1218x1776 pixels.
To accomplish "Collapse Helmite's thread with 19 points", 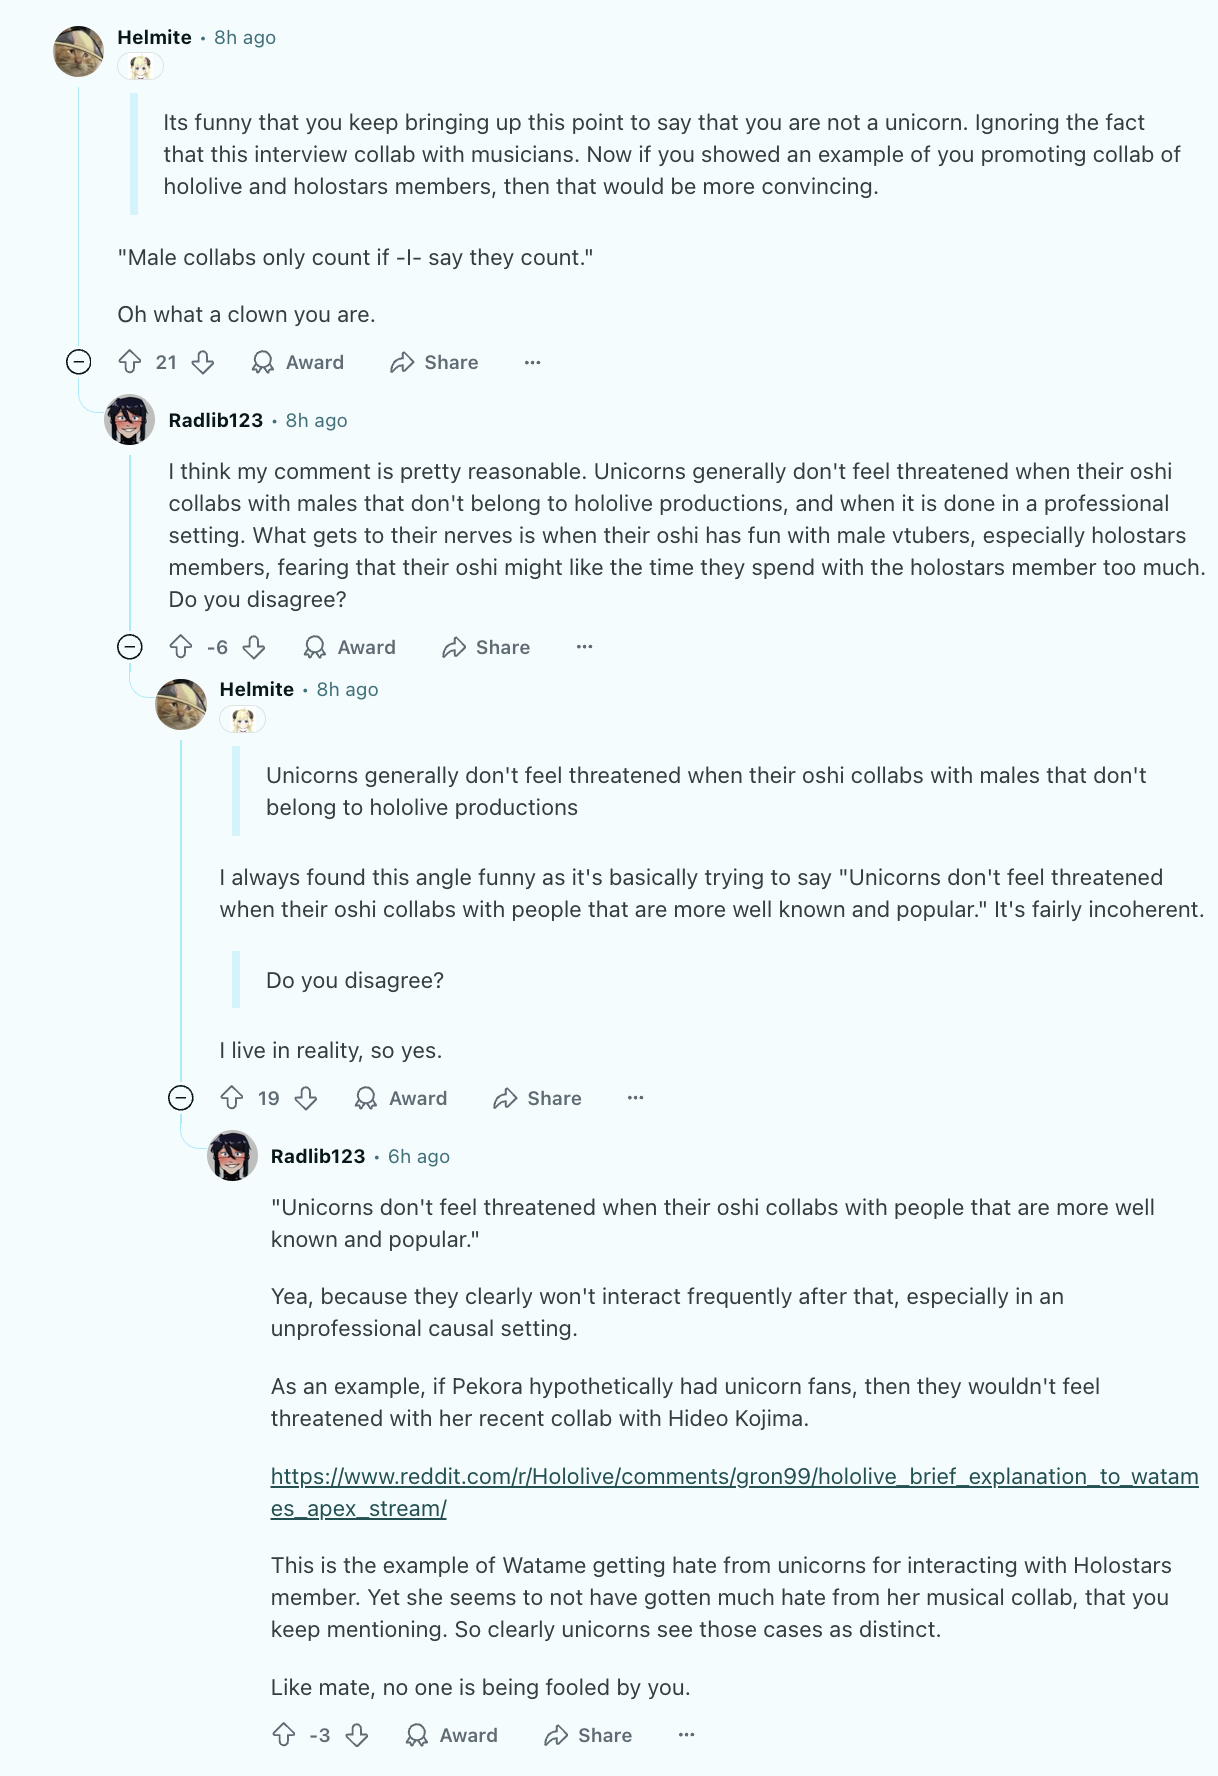I will (x=181, y=1098).
